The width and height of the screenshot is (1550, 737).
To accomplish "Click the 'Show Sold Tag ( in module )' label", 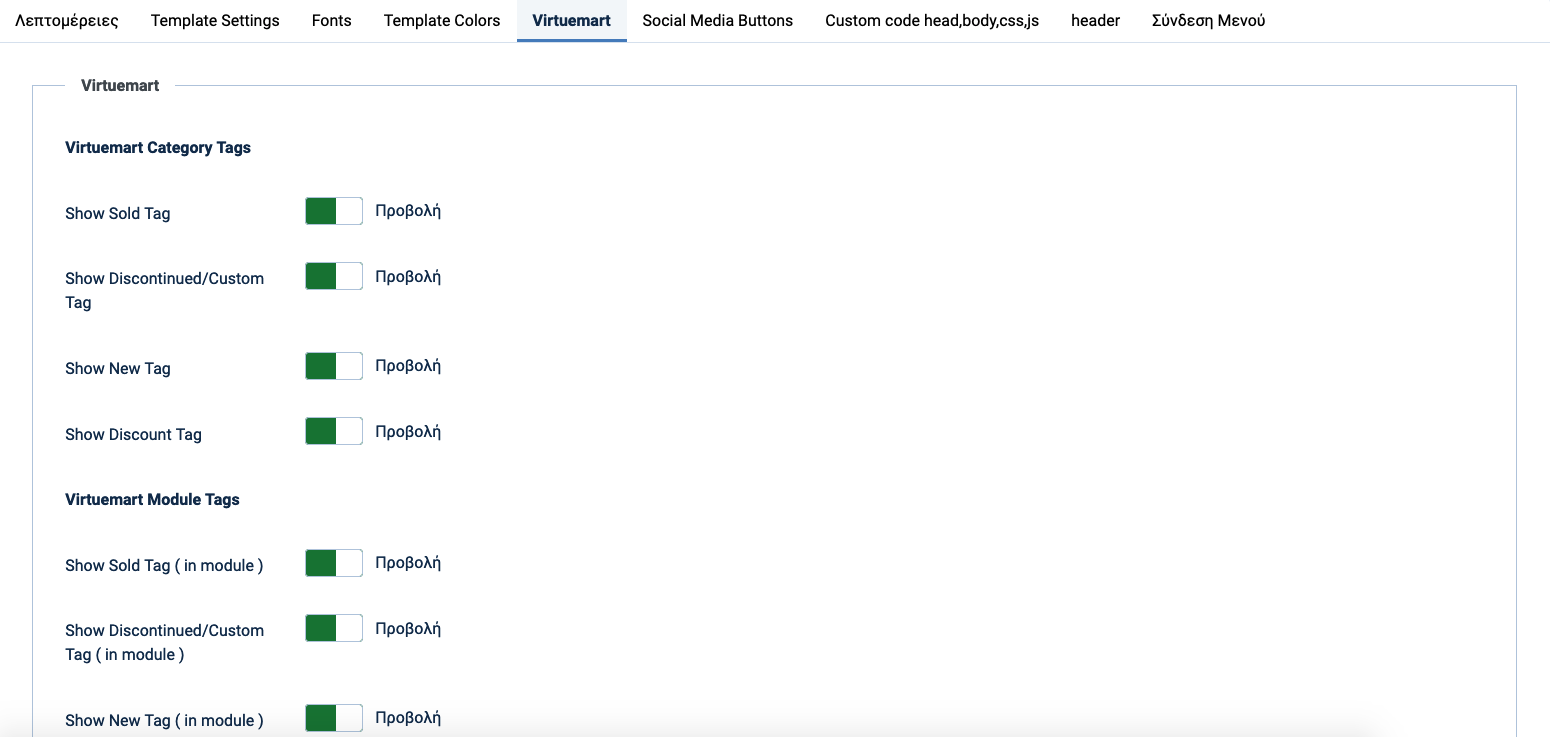I will pyautogui.click(x=164, y=566).
